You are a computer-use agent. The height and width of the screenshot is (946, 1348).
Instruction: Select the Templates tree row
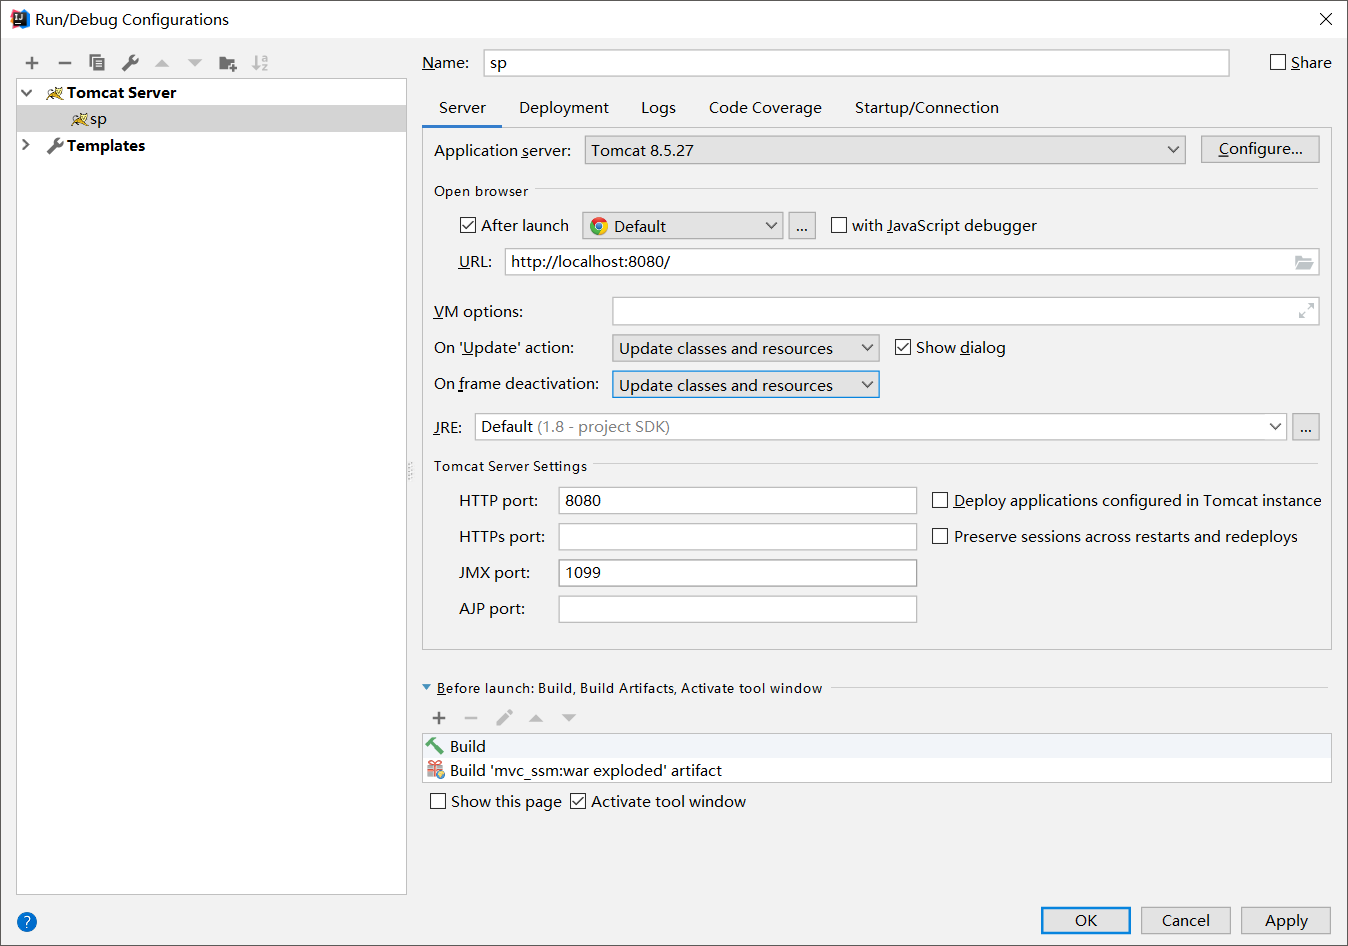coord(212,146)
